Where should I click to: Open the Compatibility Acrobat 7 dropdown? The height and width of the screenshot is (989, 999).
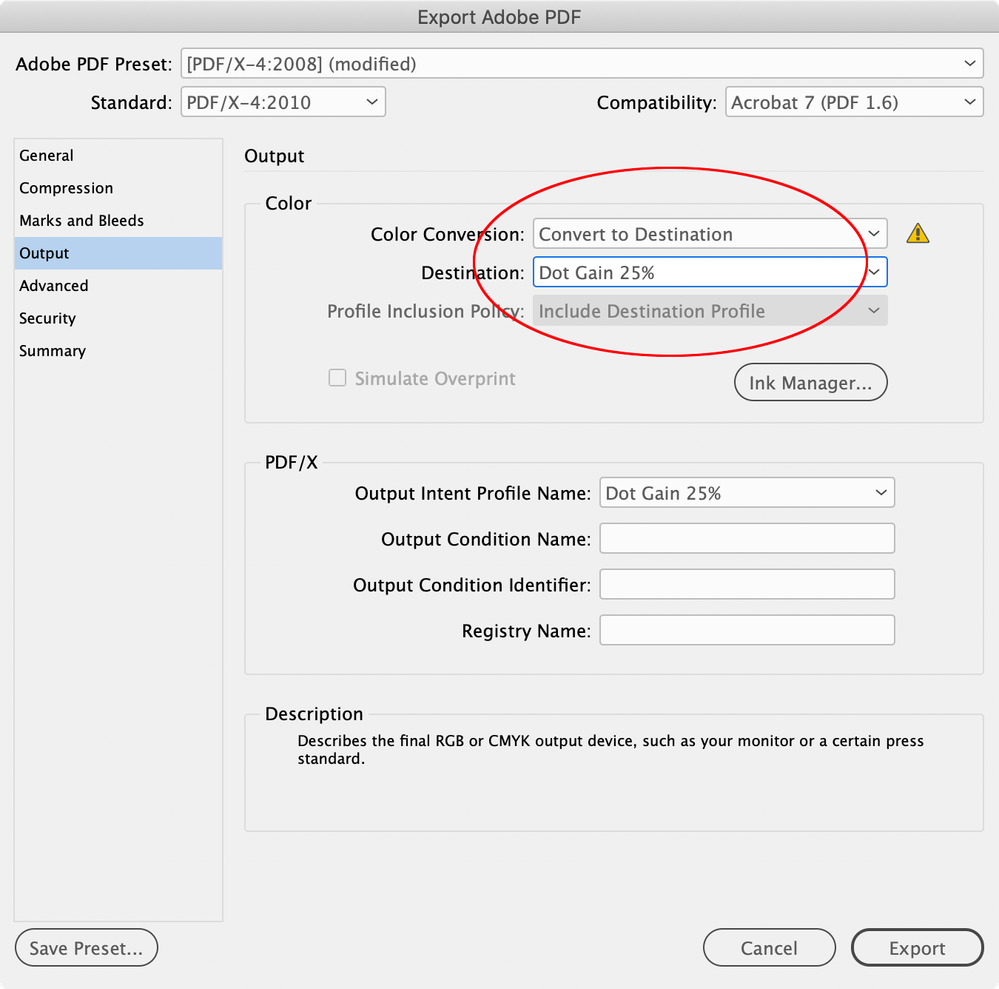854,102
